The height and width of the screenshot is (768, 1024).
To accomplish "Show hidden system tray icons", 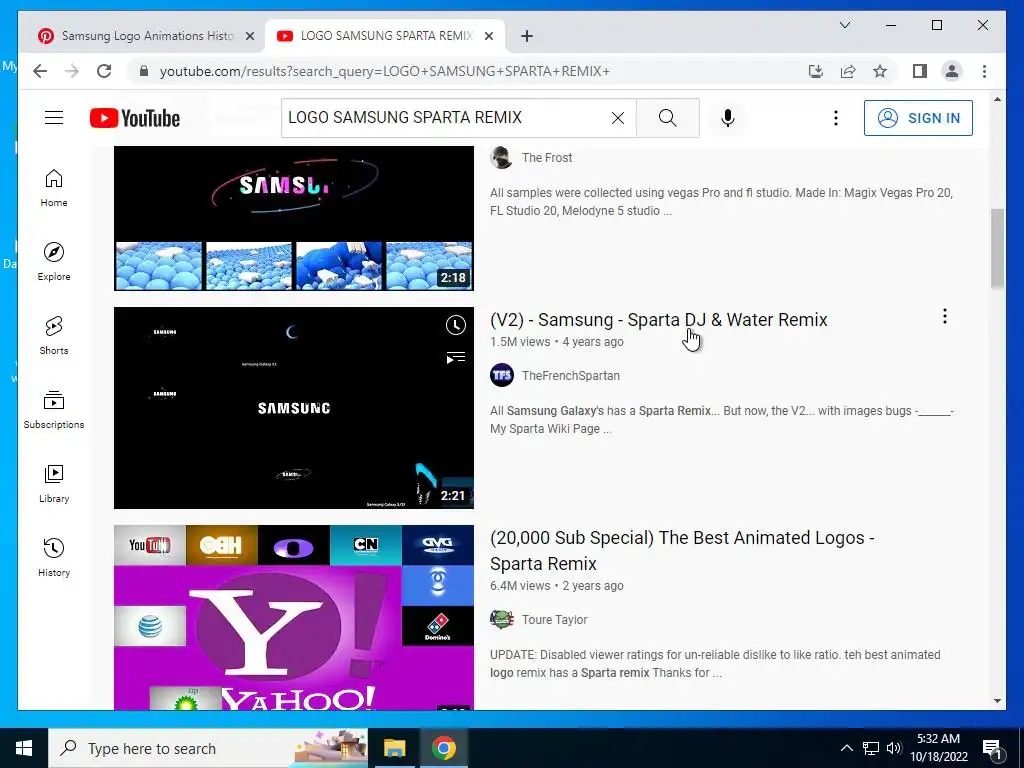I will [846, 748].
